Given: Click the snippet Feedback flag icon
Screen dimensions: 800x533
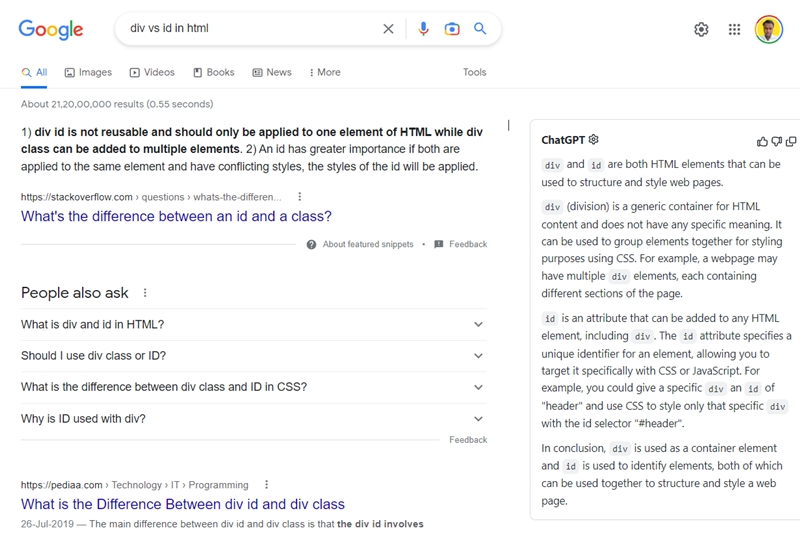Looking at the screenshot, I should coord(438,244).
